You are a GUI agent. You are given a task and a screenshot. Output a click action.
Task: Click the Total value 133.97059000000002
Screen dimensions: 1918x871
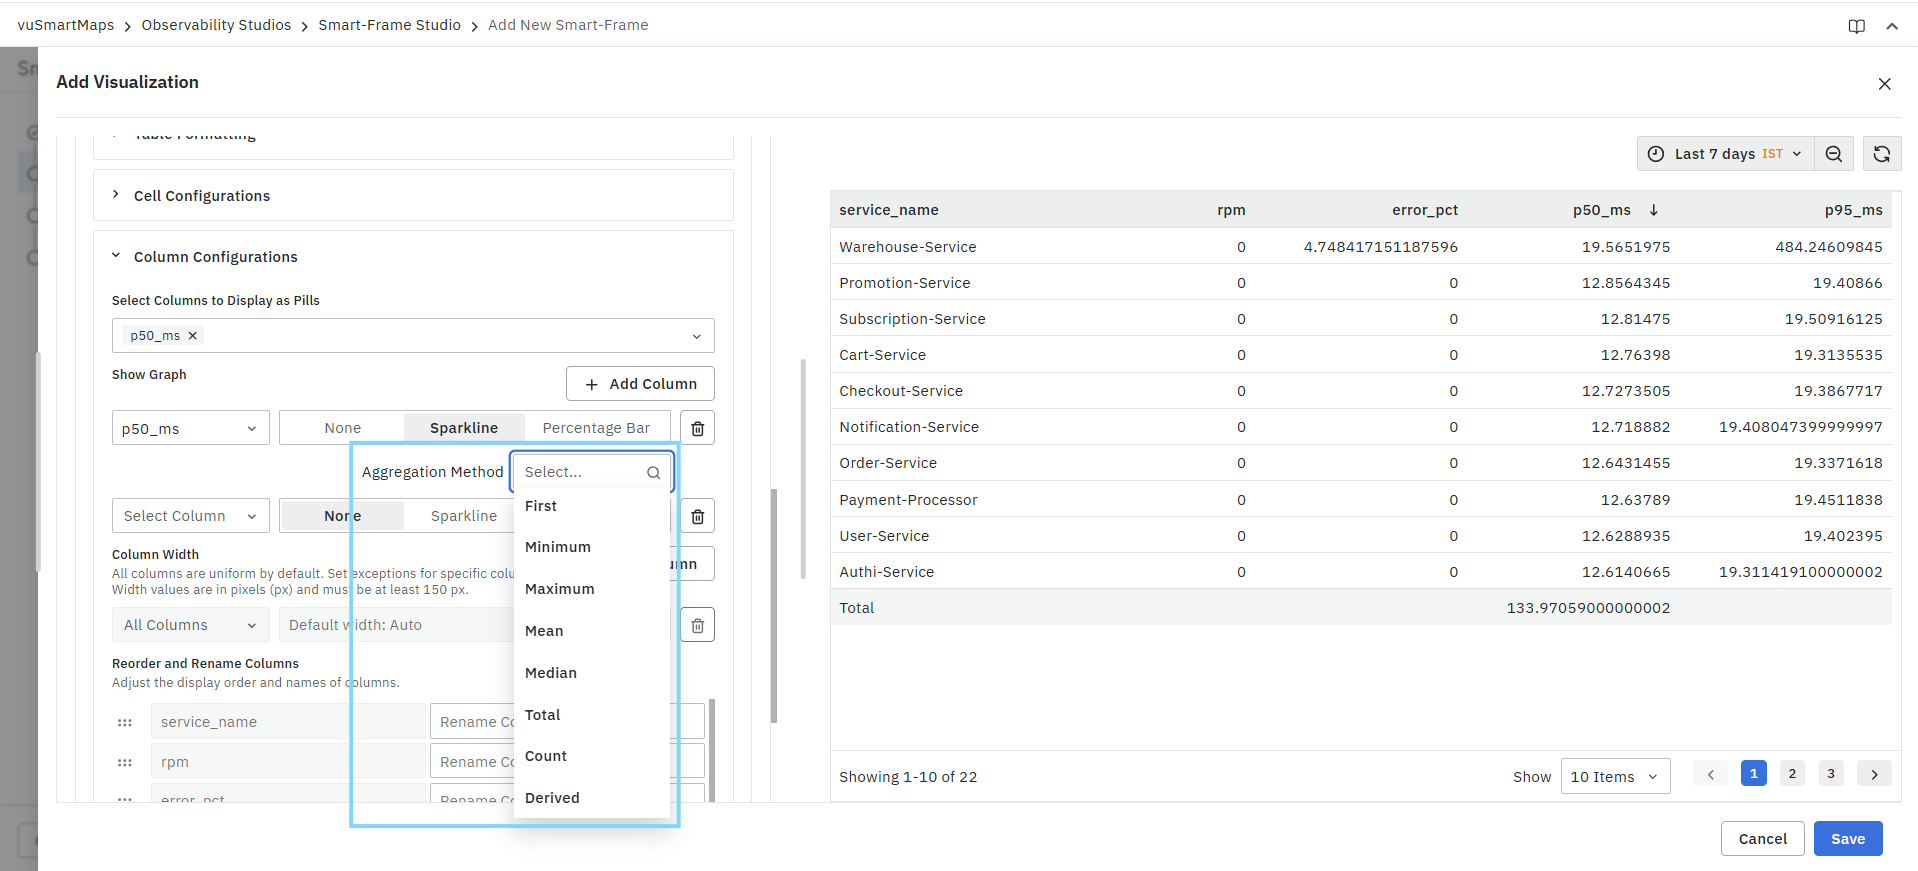(x=1588, y=608)
